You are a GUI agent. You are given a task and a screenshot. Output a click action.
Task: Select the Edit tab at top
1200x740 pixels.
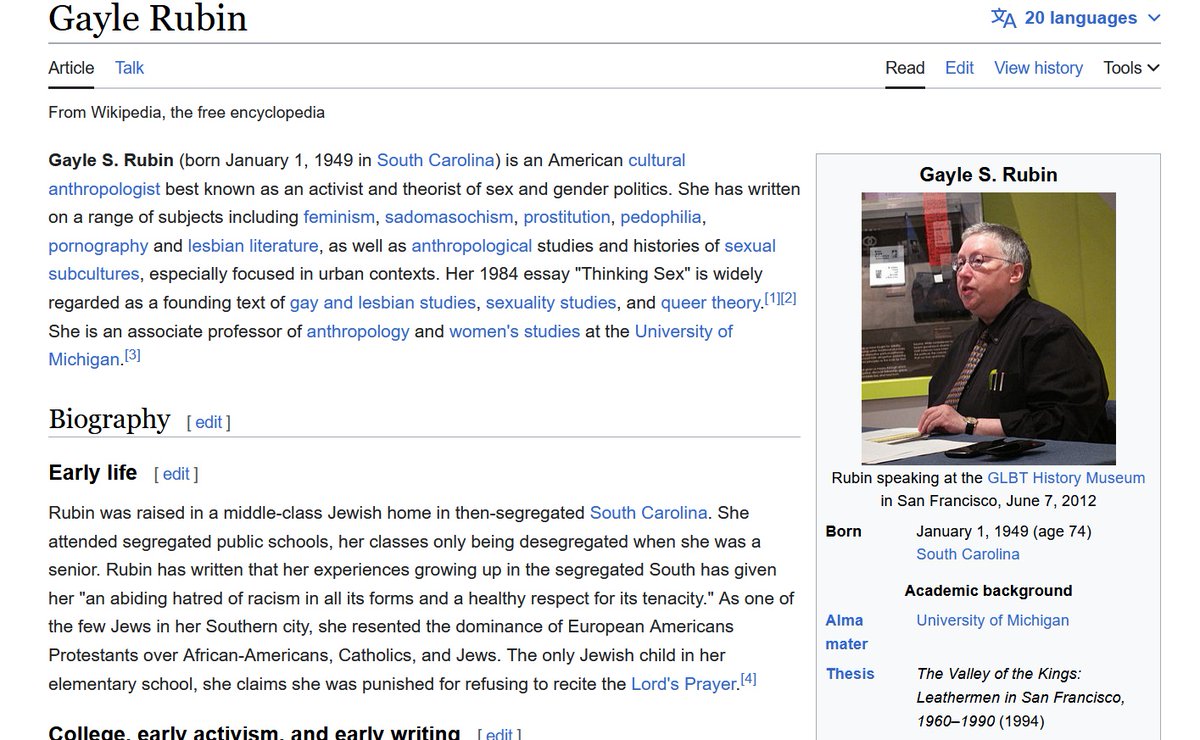coord(959,68)
